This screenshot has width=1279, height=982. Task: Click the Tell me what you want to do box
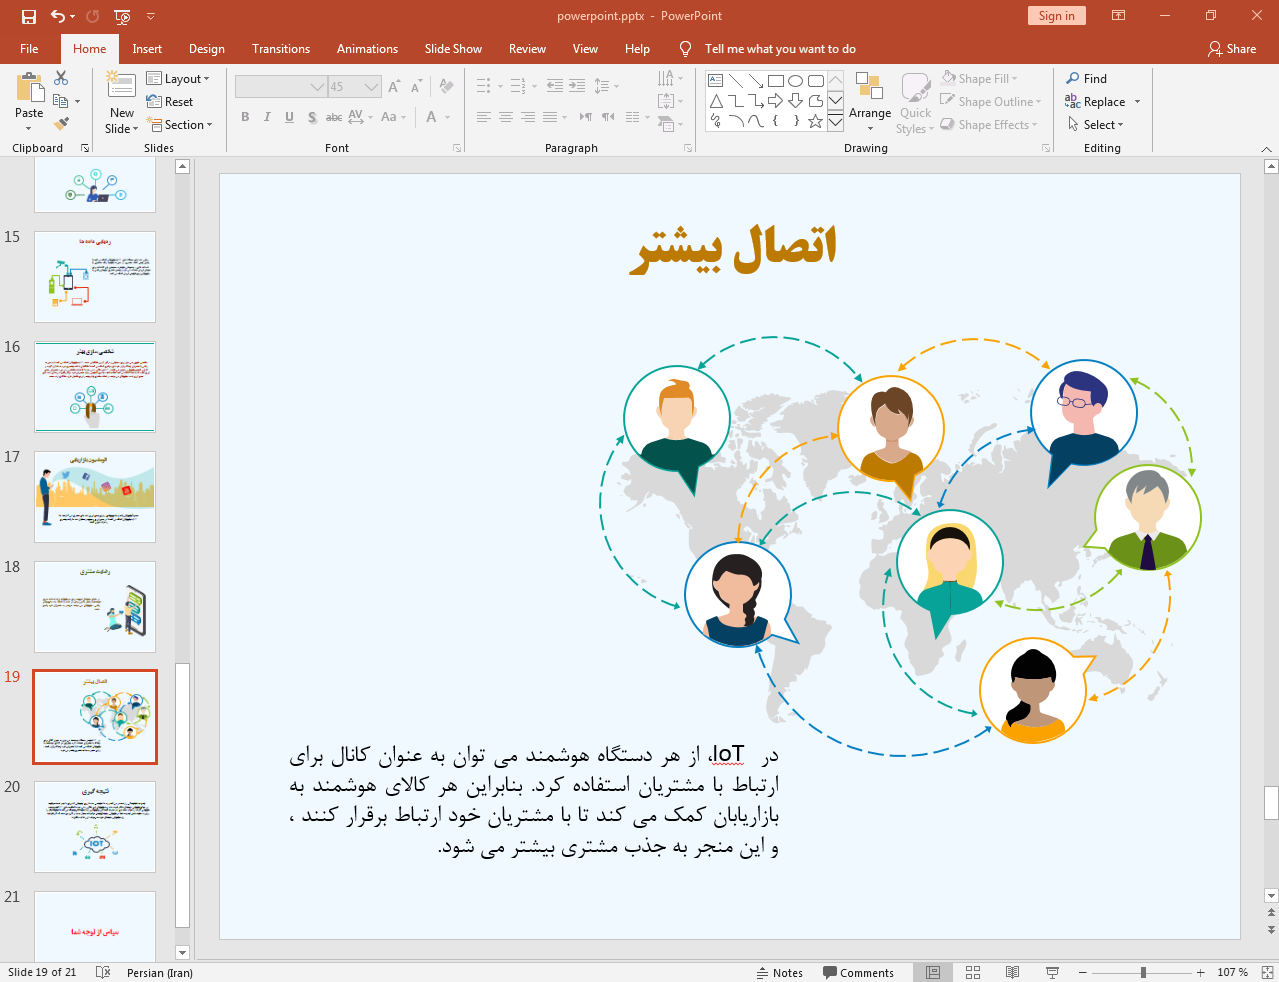point(780,48)
